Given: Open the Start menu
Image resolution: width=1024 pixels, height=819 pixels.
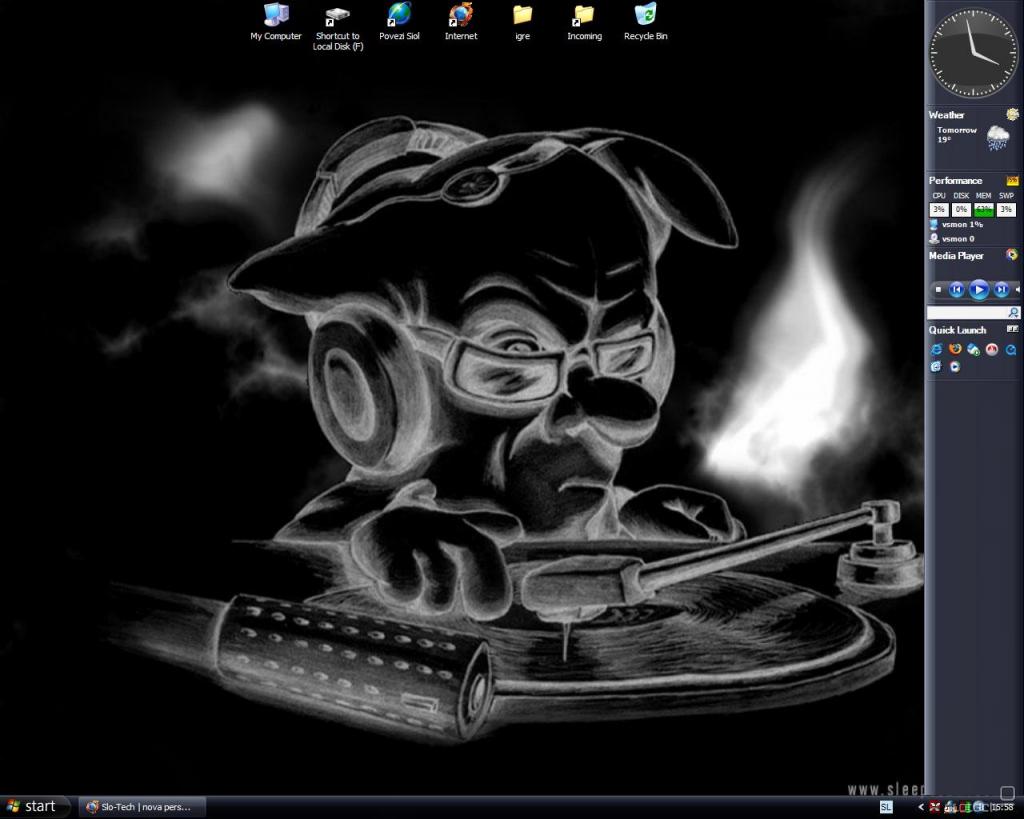Looking at the screenshot, I should click(x=34, y=807).
